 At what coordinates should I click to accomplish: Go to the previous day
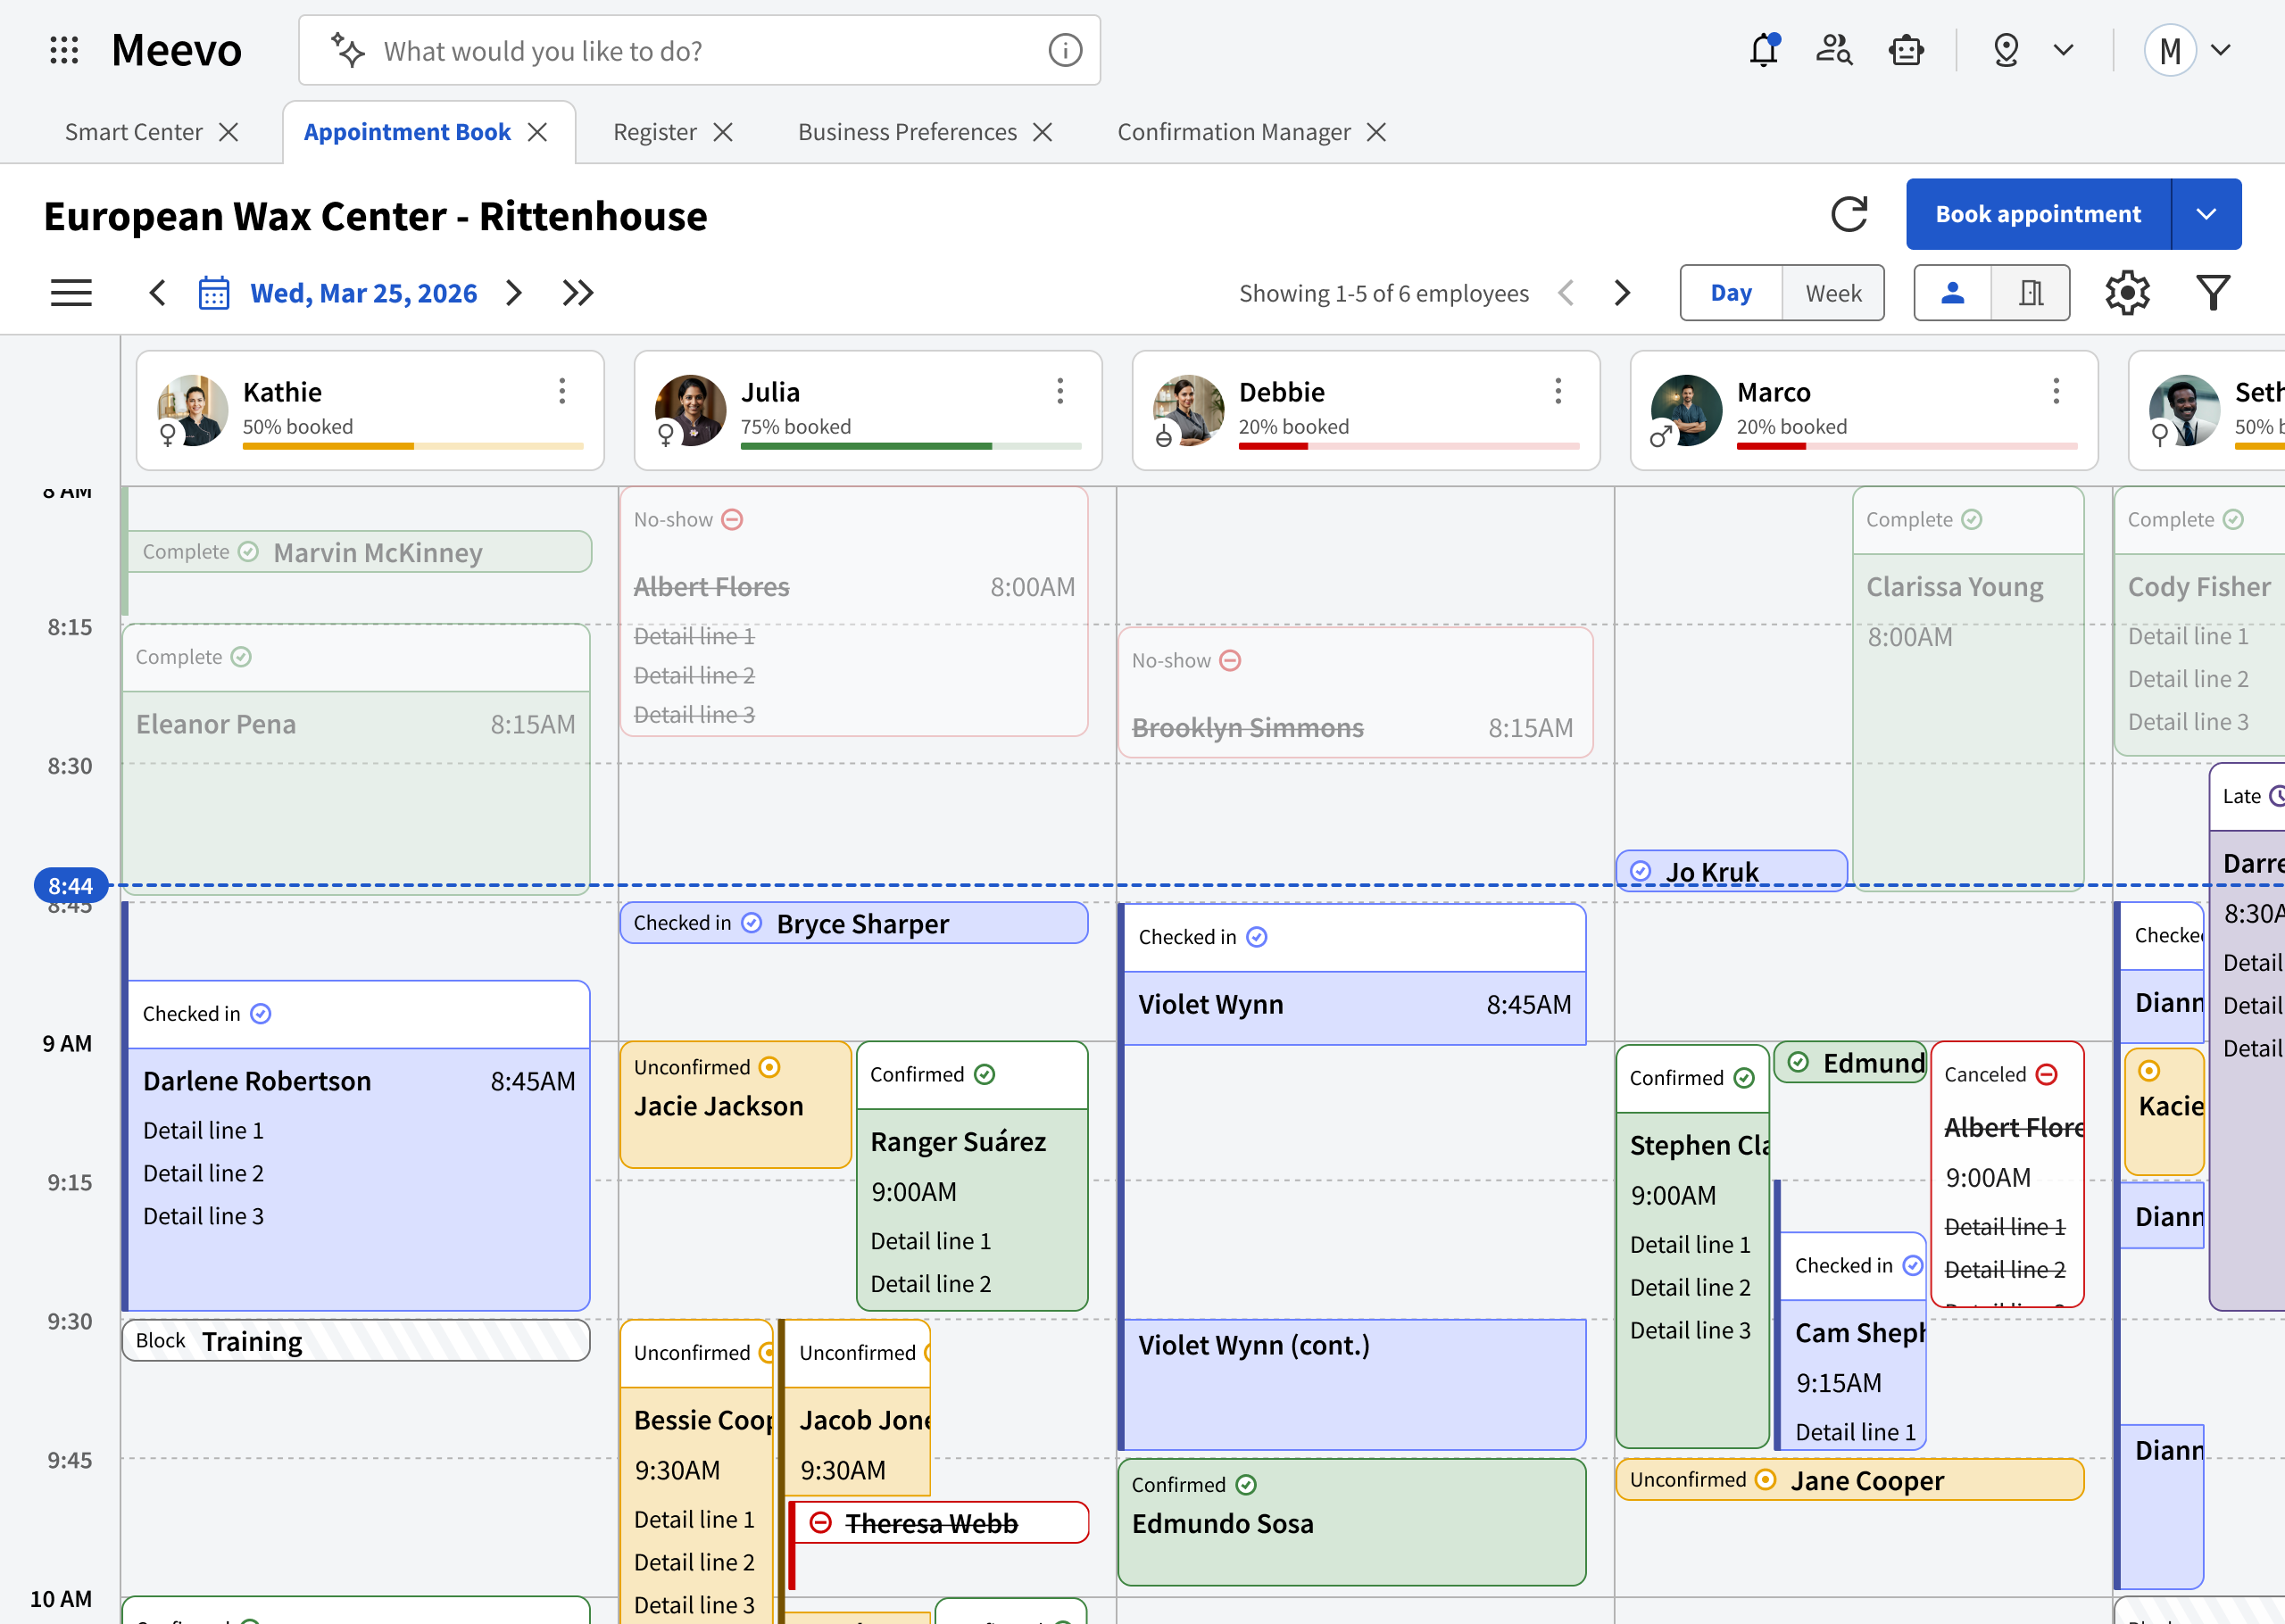tap(157, 293)
